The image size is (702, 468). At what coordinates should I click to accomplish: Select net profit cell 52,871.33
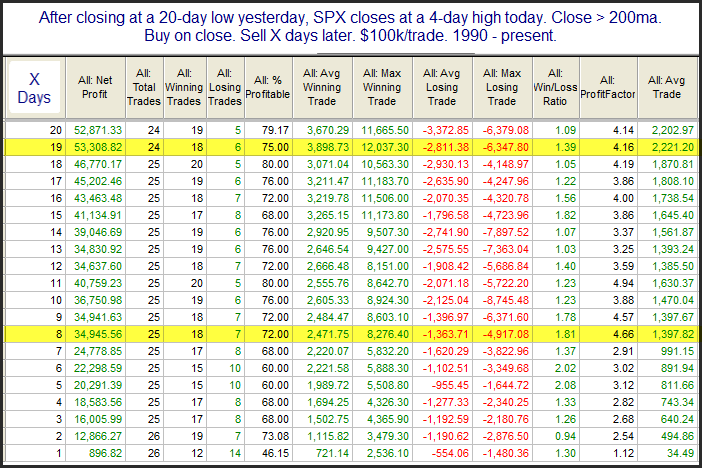98,130
